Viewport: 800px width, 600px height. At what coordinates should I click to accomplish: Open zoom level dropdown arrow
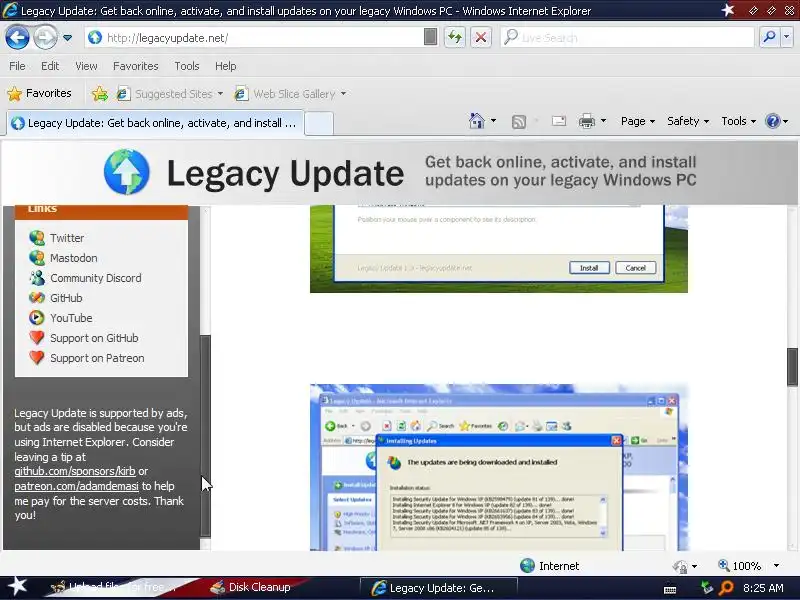(776, 566)
